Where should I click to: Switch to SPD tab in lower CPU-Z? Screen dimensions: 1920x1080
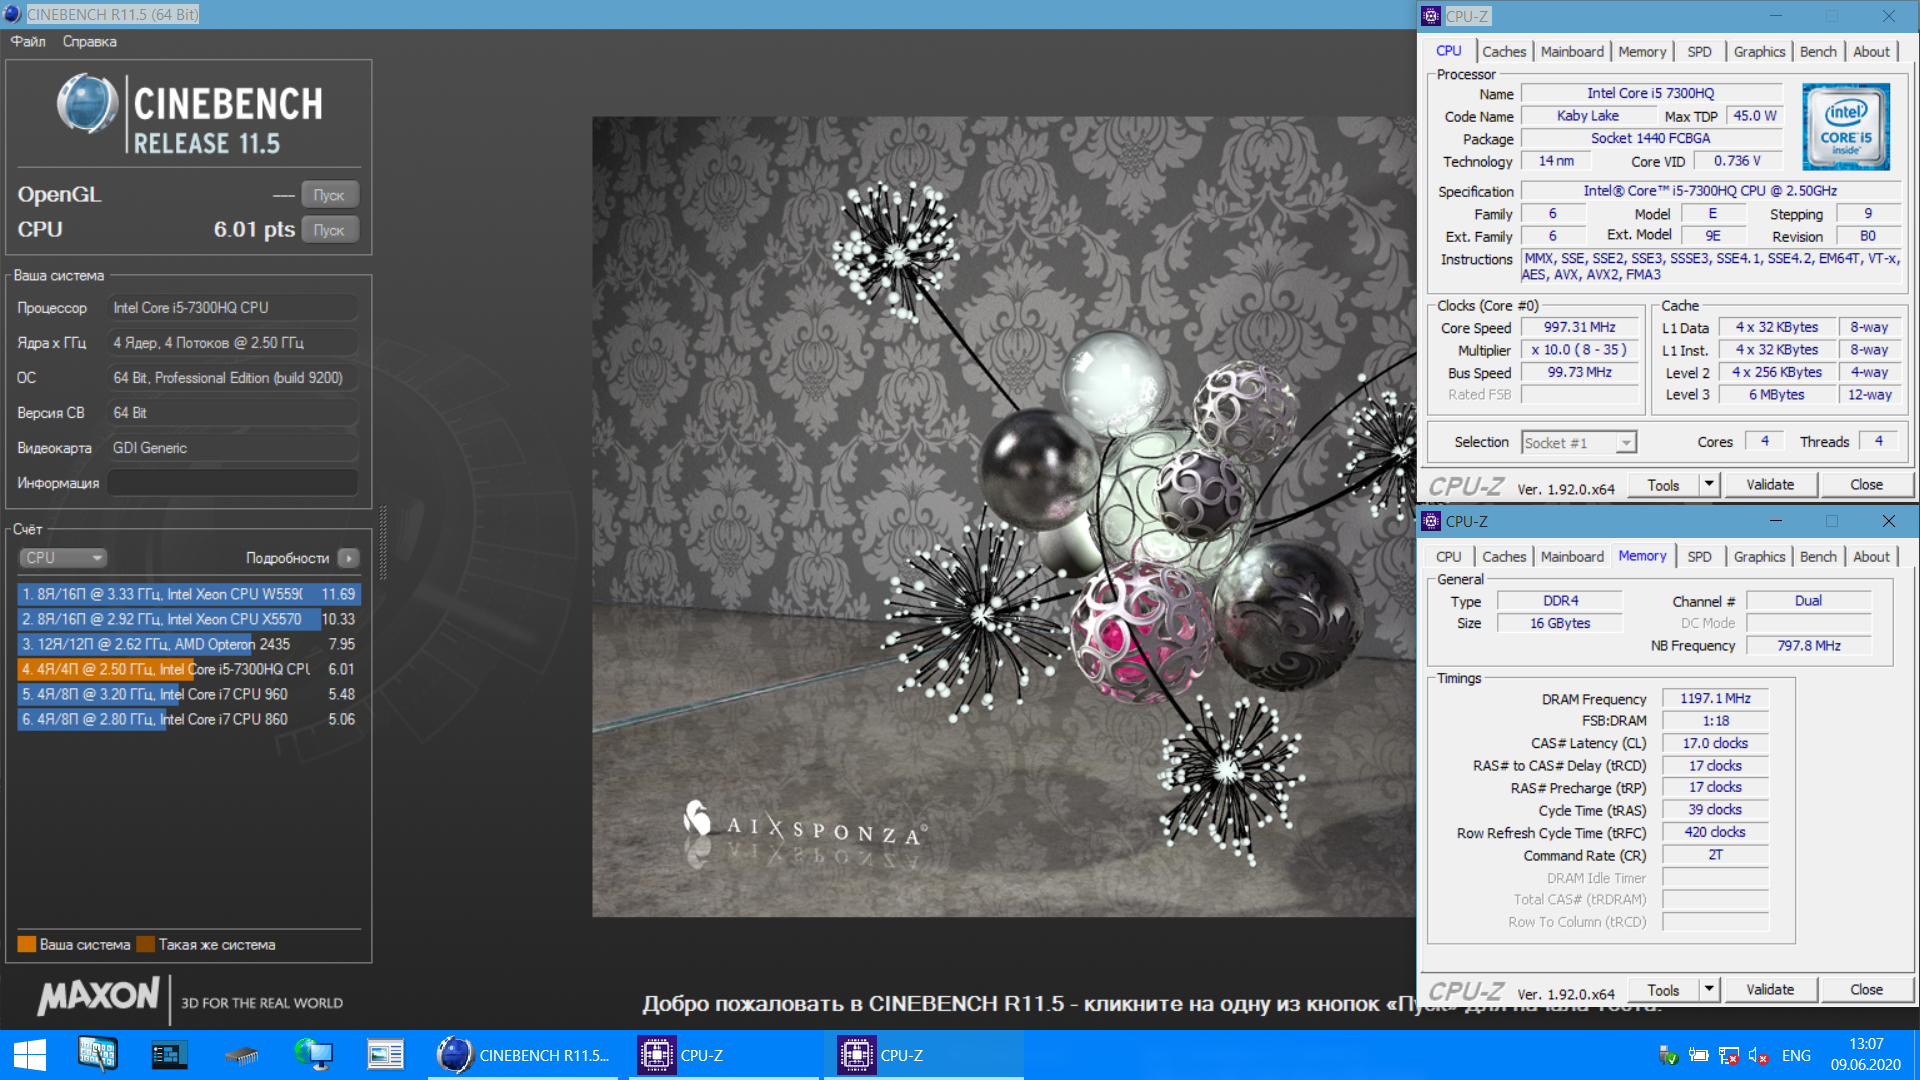tap(1699, 557)
